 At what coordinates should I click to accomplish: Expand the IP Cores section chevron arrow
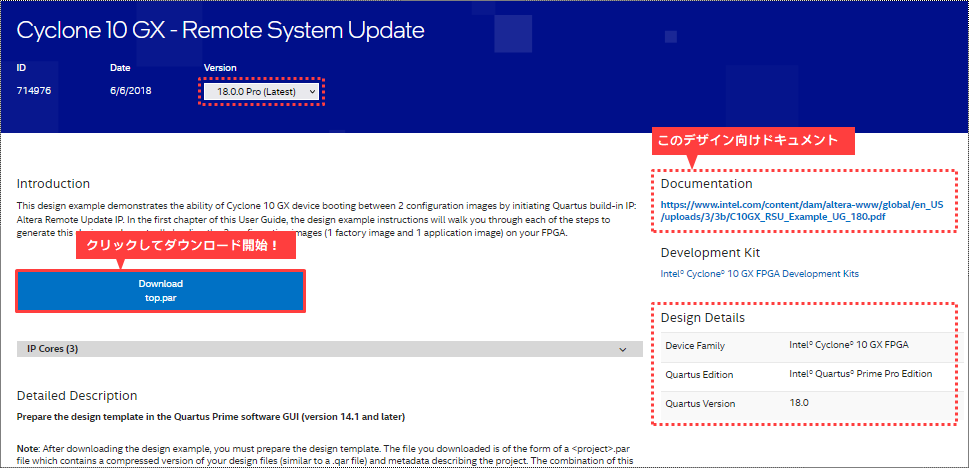coord(623,349)
